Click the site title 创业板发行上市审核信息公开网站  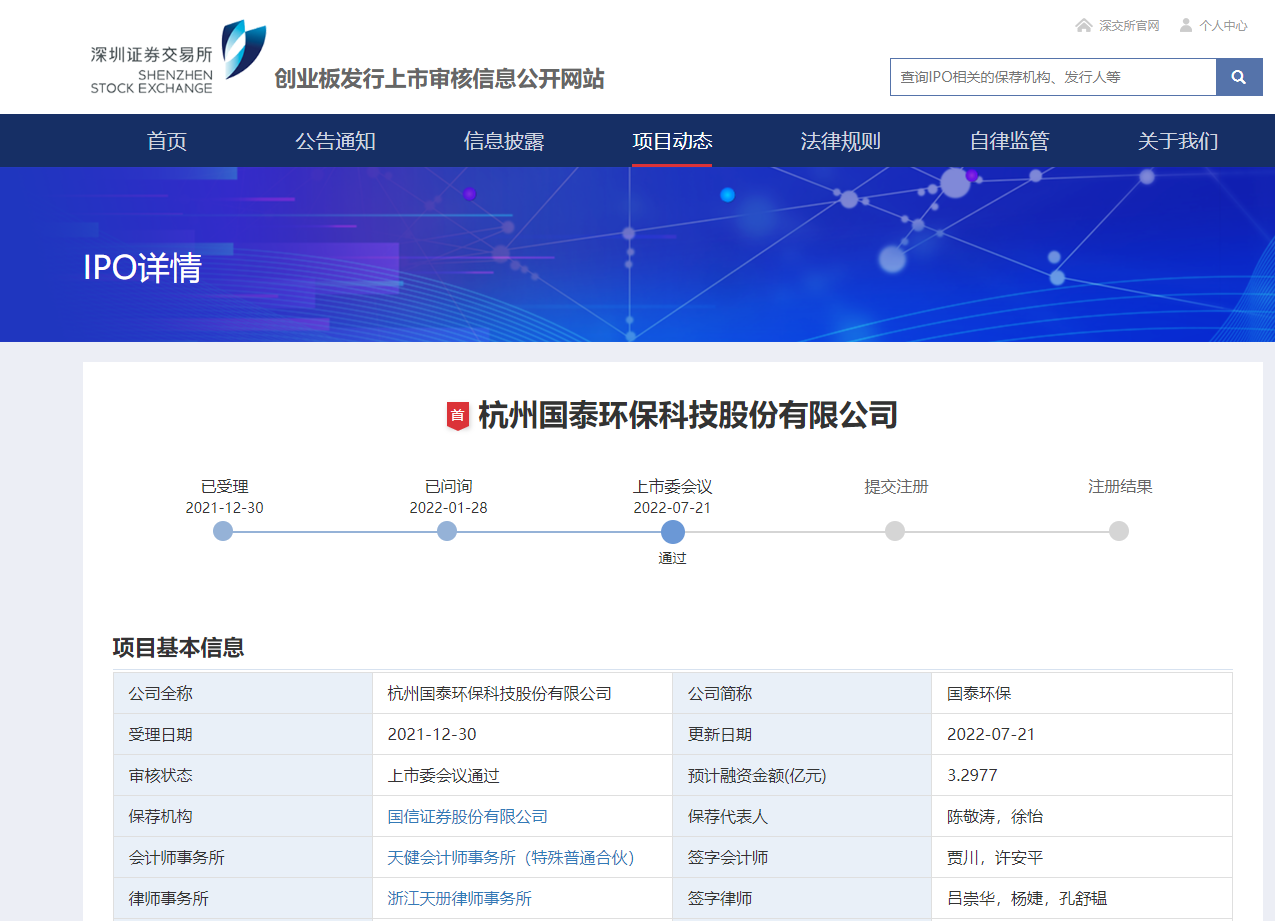point(440,78)
